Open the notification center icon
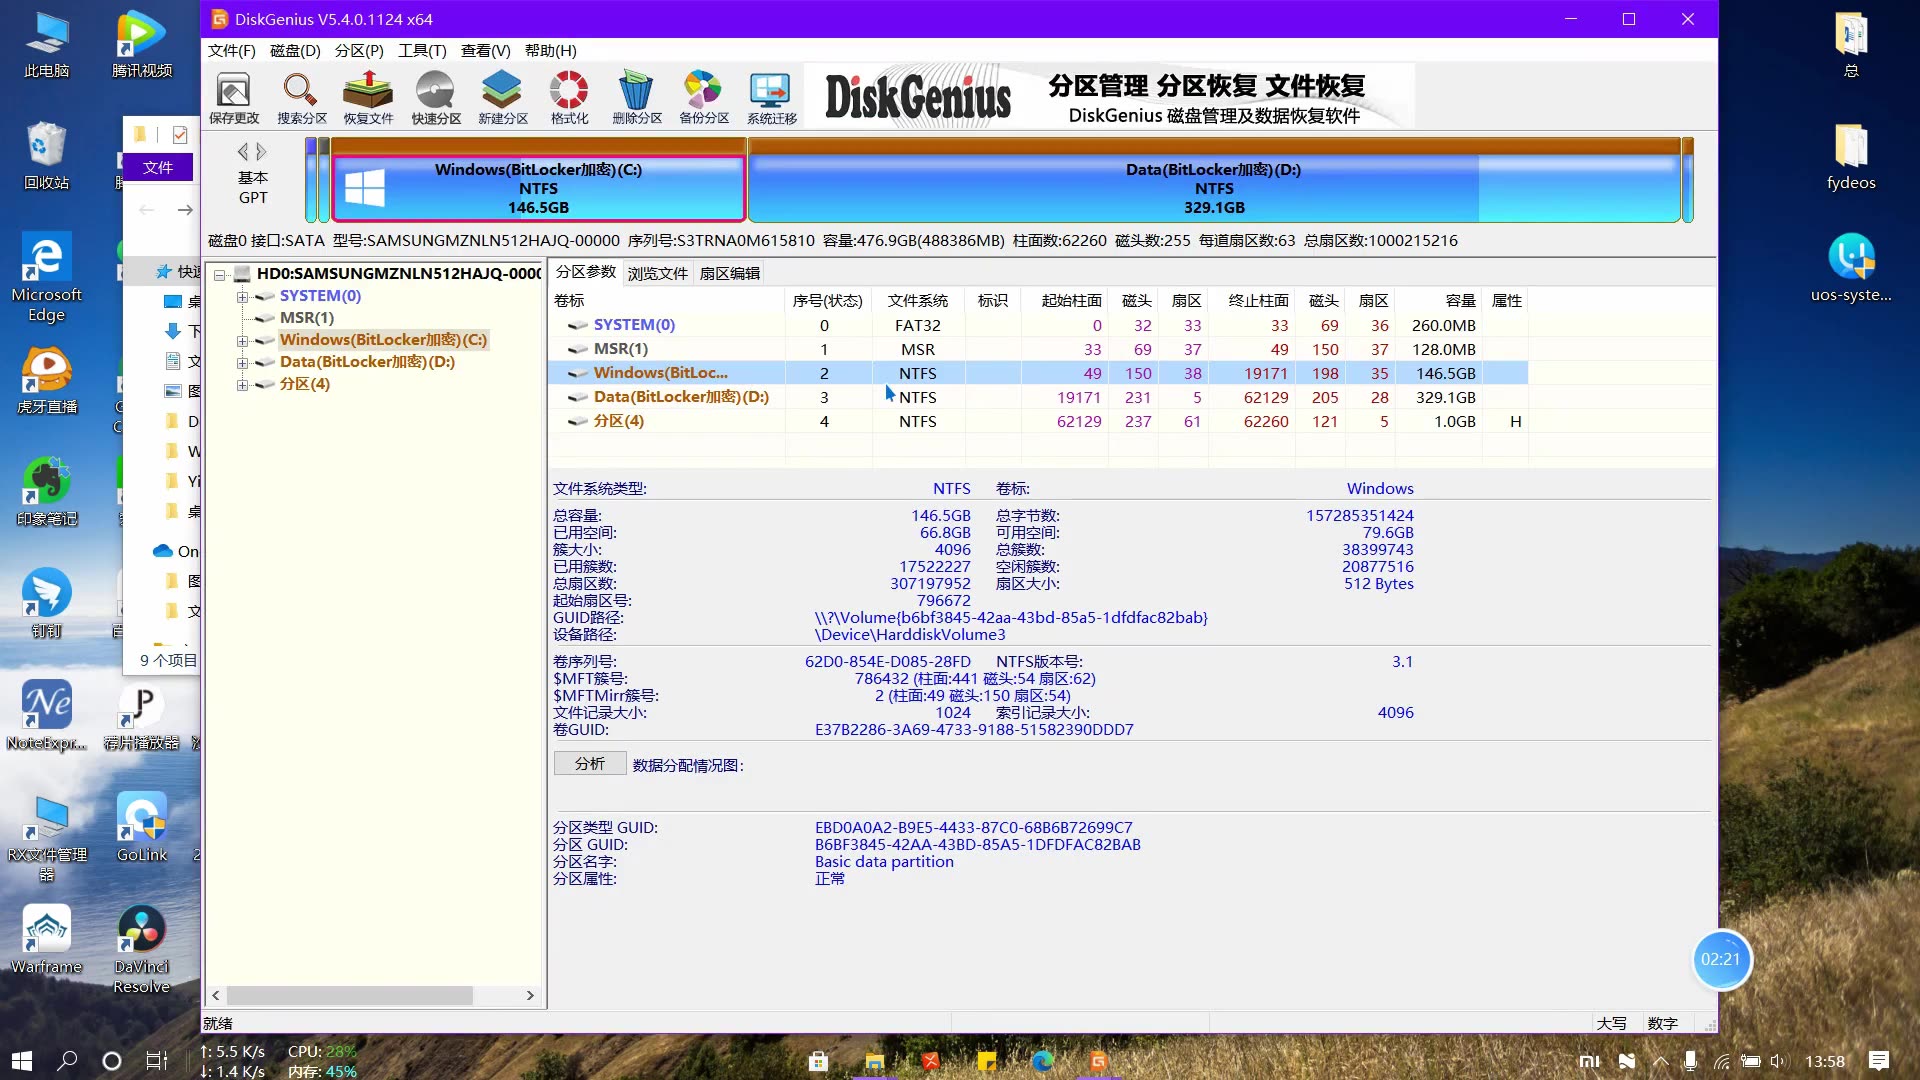This screenshot has height=1080, width=1920. pos(1879,1061)
